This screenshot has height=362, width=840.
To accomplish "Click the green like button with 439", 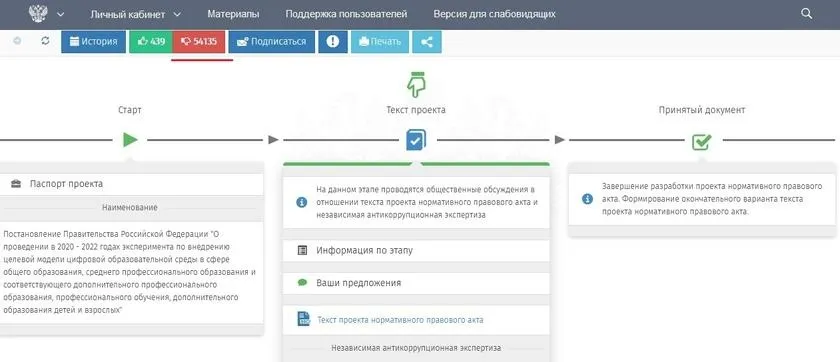I will click(151, 42).
